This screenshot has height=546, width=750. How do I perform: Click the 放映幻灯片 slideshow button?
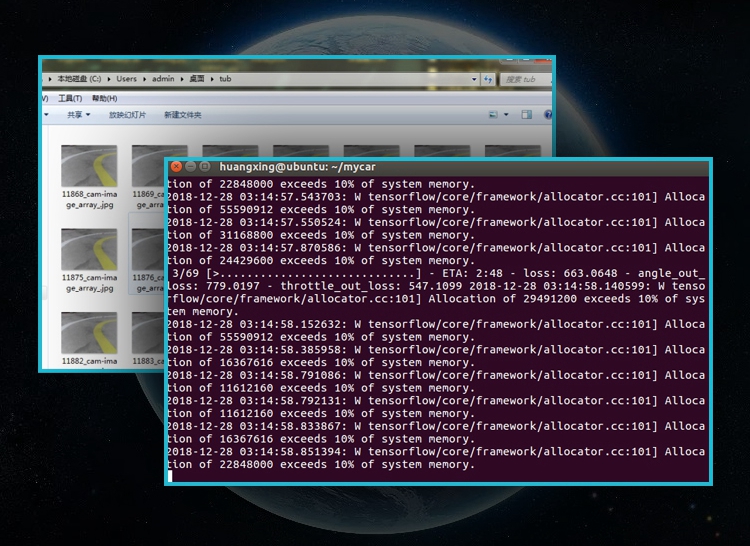pyautogui.click(x=127, y=115)
